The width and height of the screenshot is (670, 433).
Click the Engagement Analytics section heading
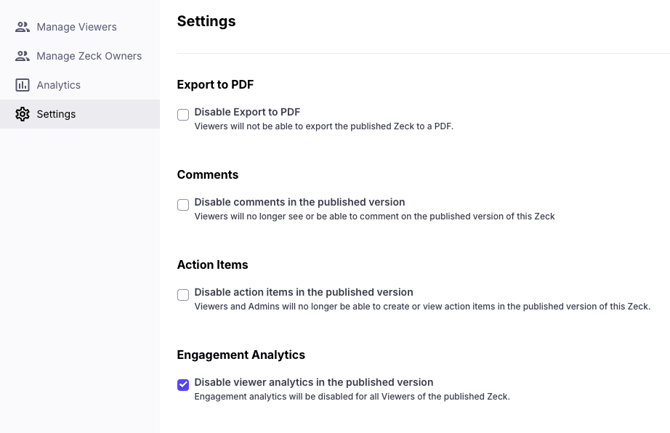[241, 355]
